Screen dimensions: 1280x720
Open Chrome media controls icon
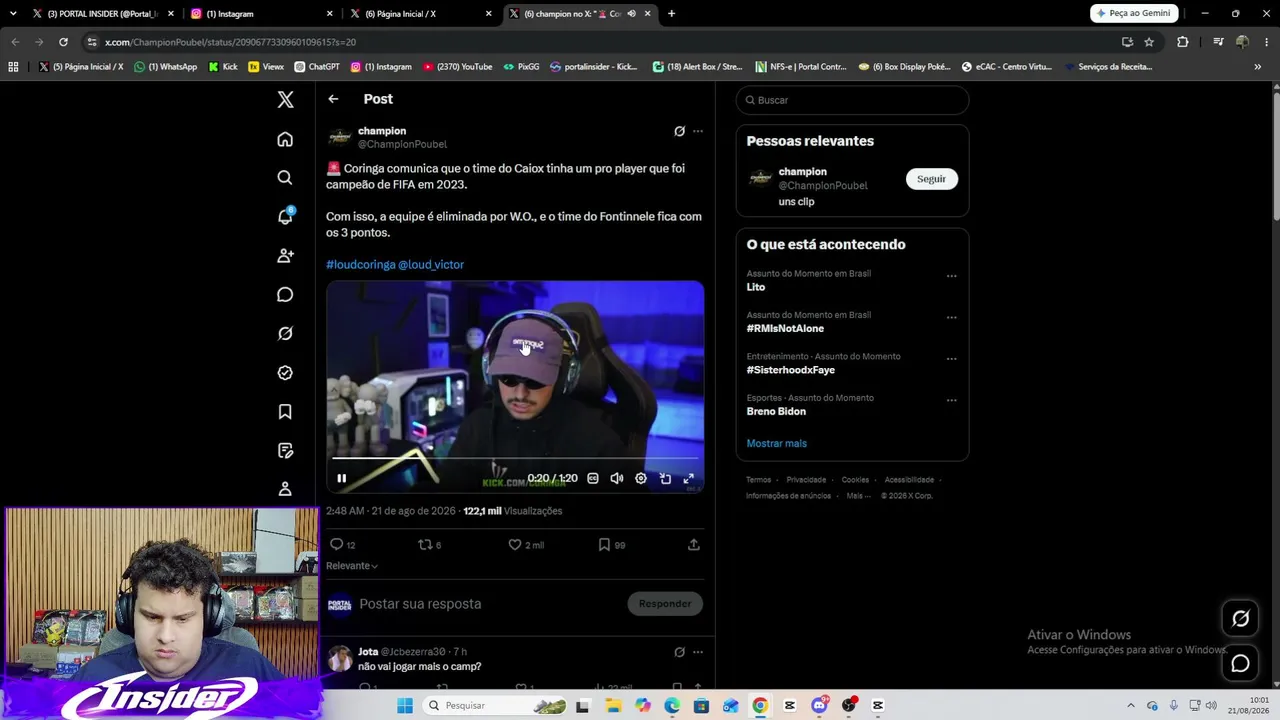coord(1218,42)
